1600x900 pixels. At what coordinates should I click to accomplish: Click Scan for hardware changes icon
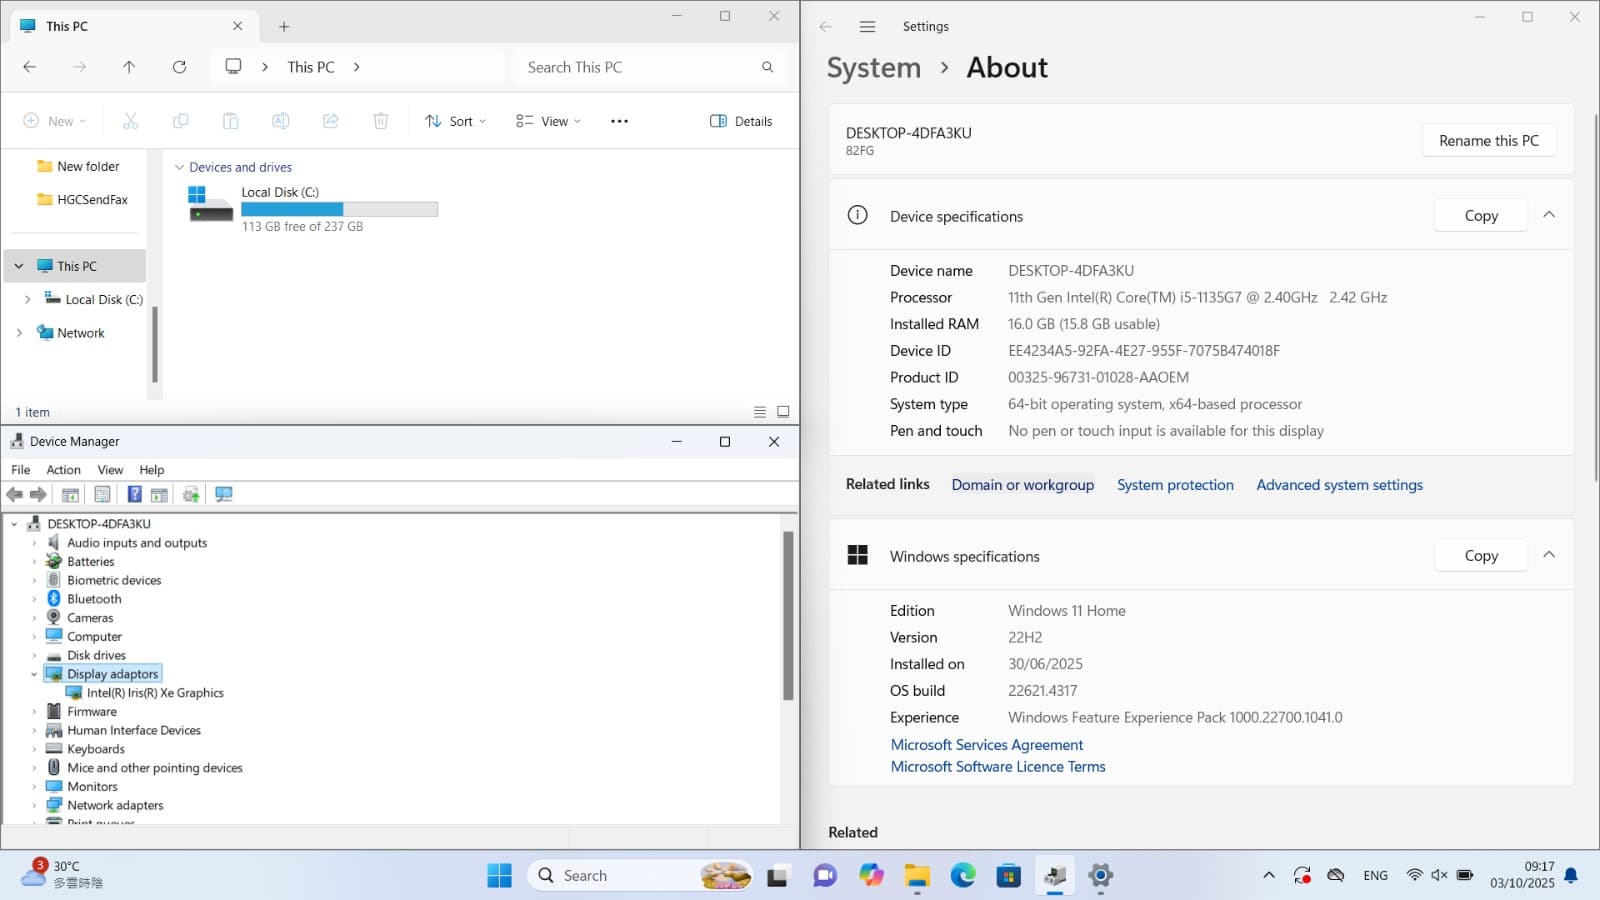click(224, 494)
